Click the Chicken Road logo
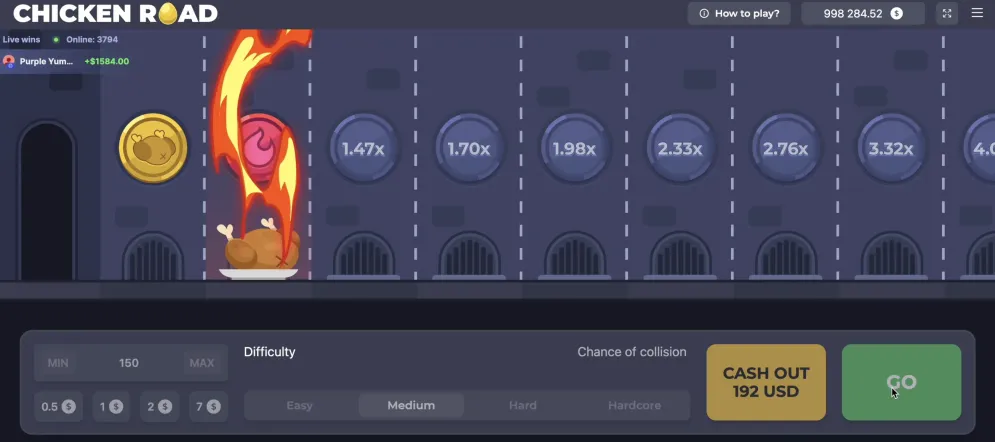This screenshot has height=442, width=995. [x=115, y=13]
